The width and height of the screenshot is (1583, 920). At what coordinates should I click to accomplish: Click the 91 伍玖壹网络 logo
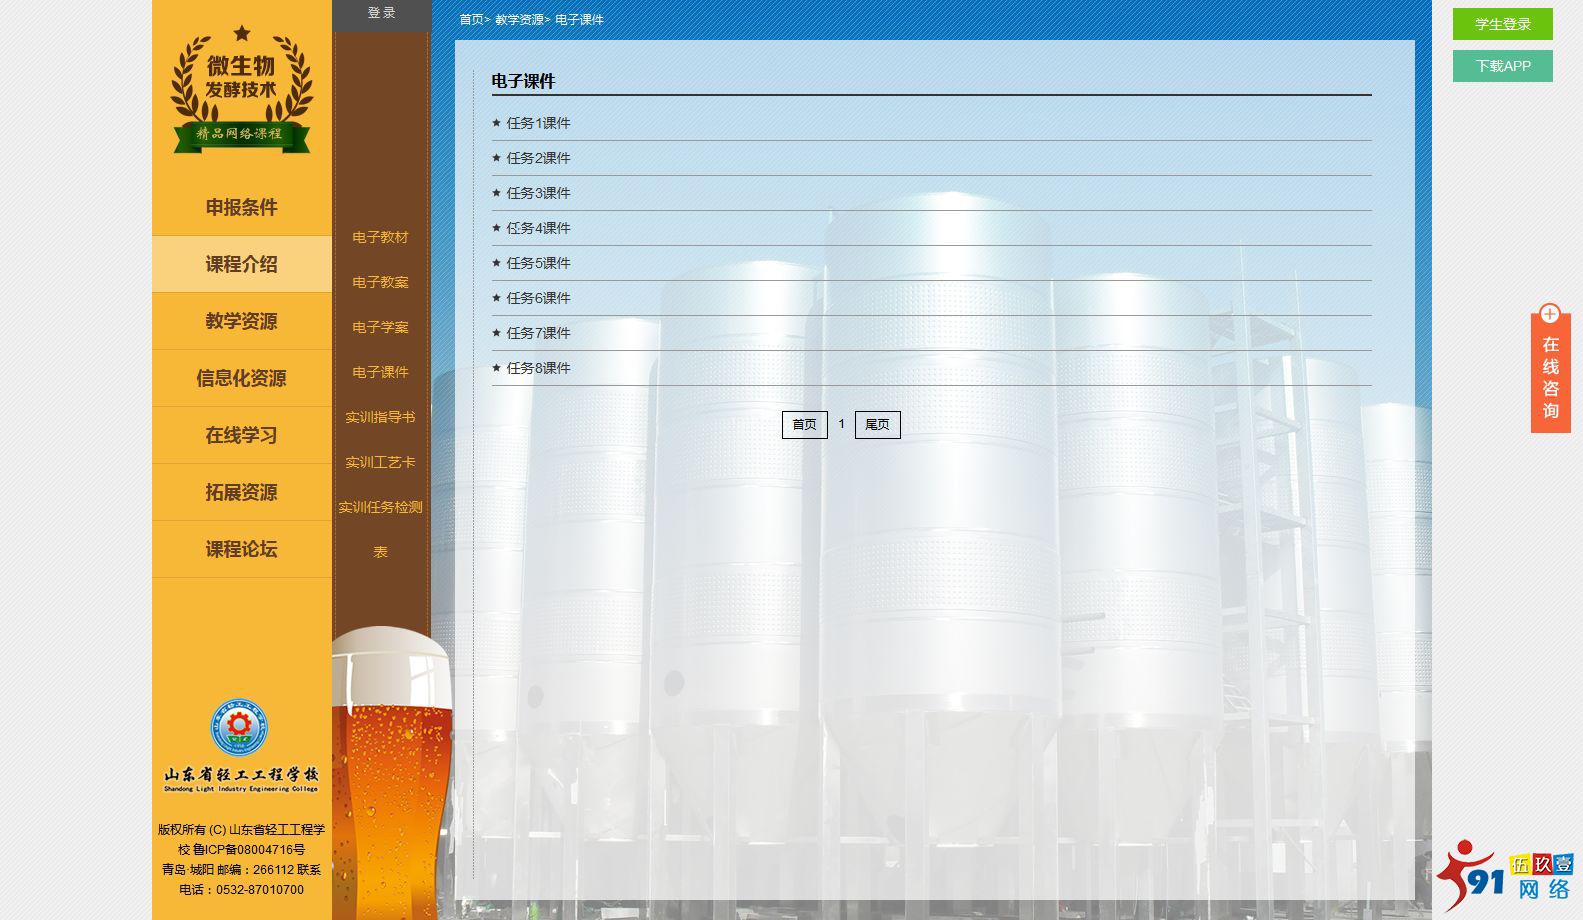(x=1505, y=876)
